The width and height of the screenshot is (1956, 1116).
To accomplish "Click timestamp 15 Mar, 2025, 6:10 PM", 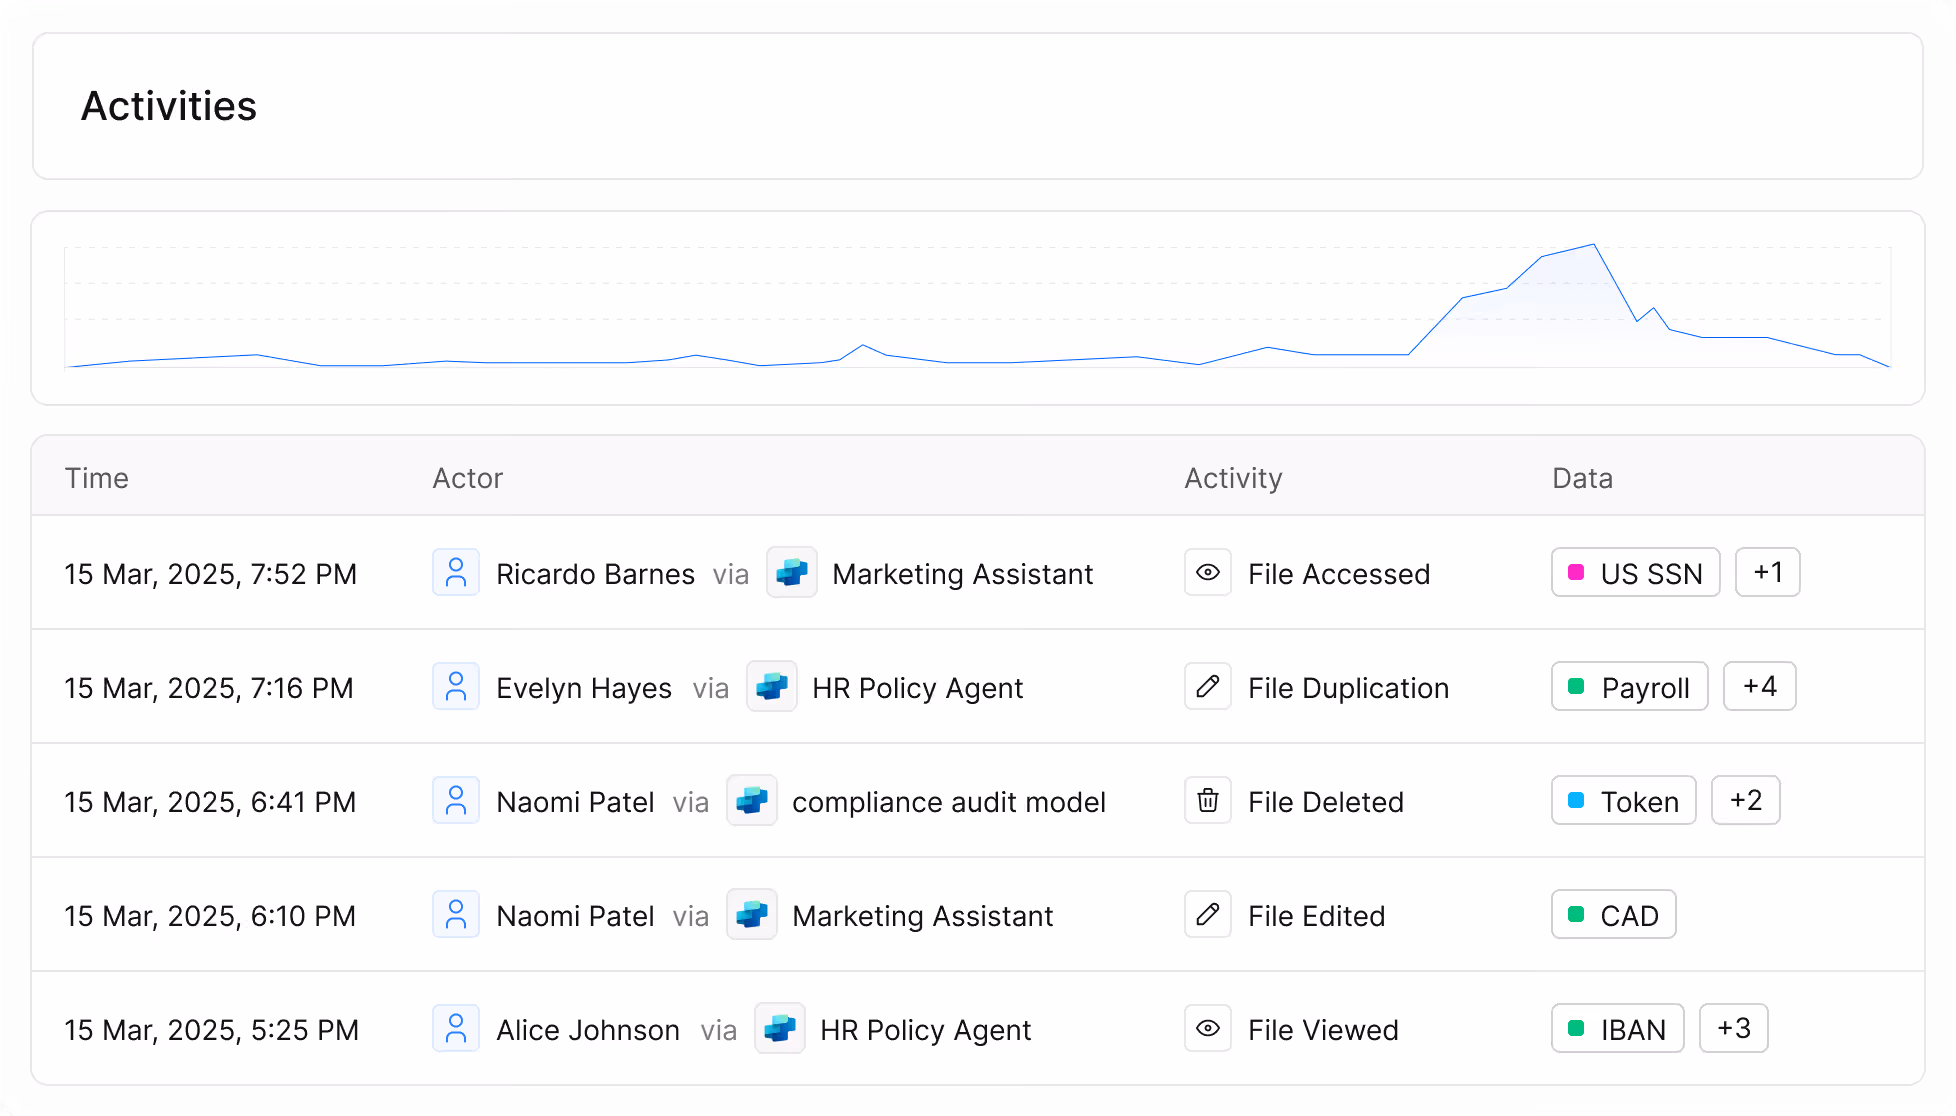I will (x=210, y=916).
